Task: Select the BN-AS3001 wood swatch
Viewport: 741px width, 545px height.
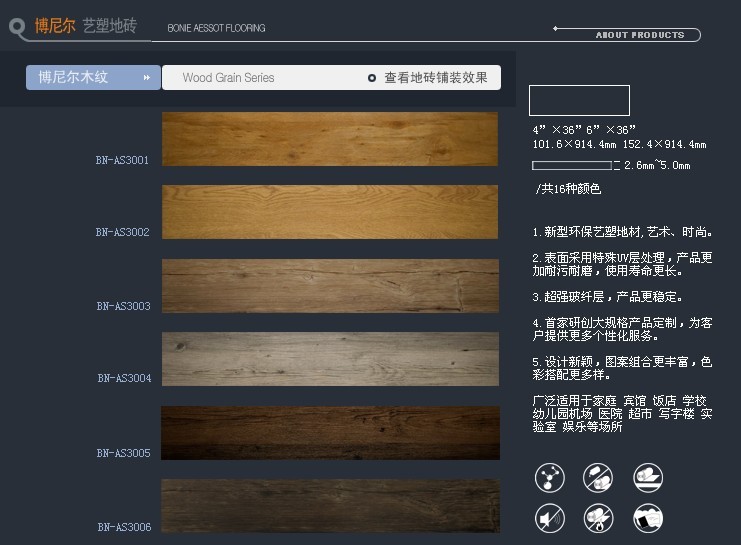Action: (x=330, y=139)
